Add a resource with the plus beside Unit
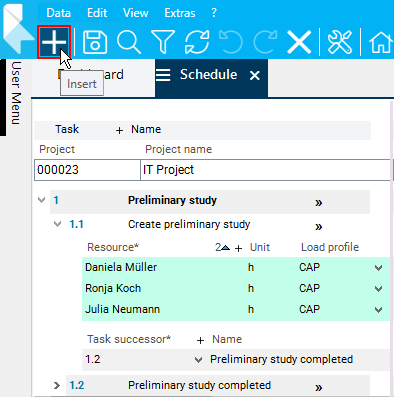This screenshot has height=397, width=394. click(x=238, y=248)
